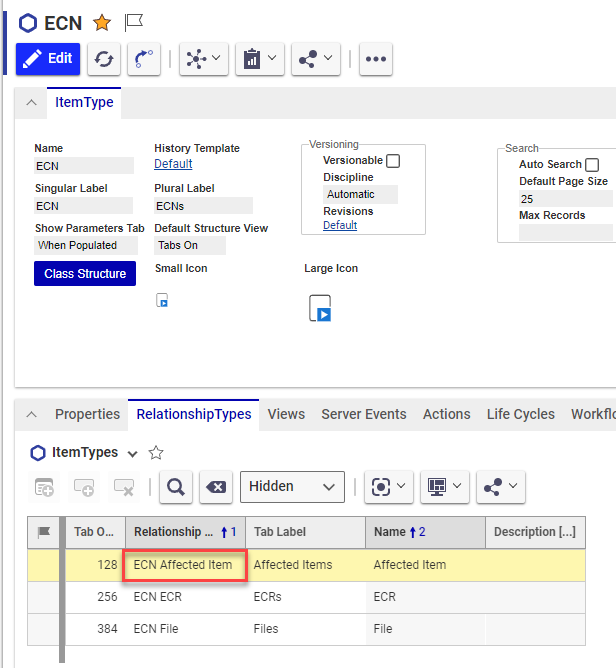Open the Hidden dropdown in relationships toolbar

(x=292, y=487)
